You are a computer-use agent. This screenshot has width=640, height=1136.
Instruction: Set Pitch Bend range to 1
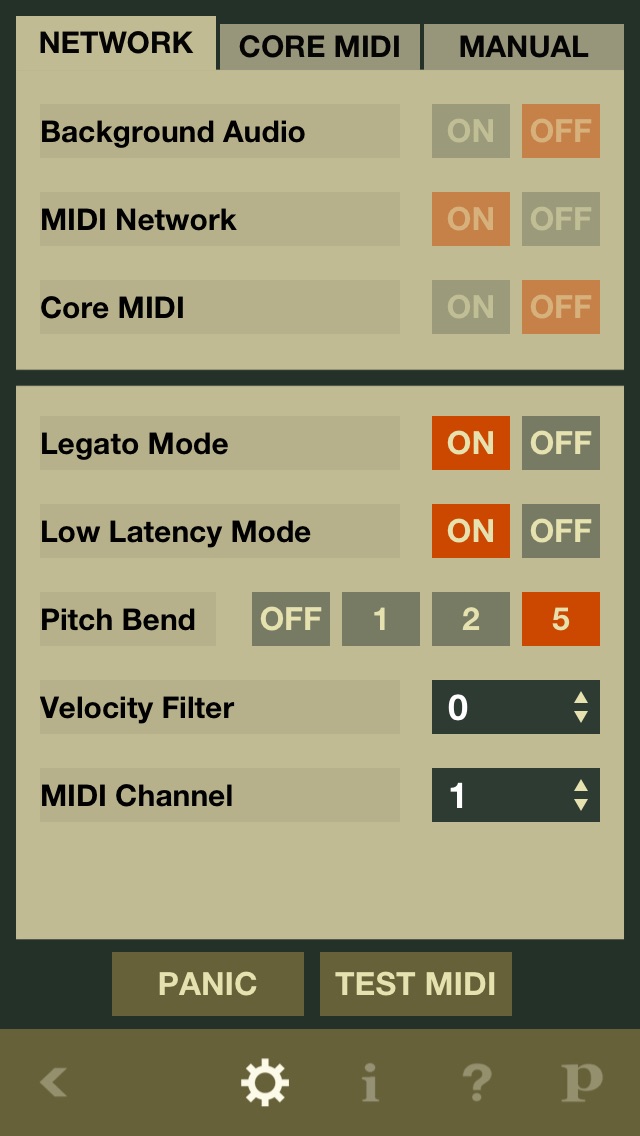click(381, 619)
